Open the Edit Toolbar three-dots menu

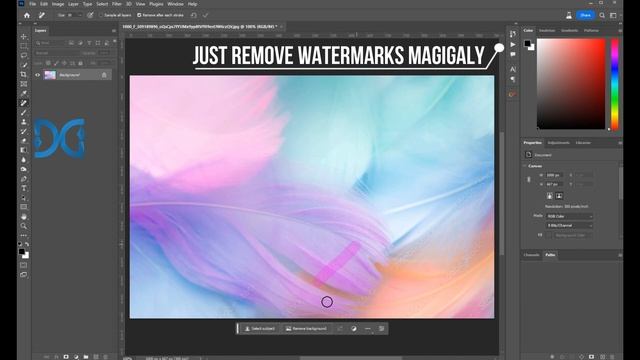click(x=24, y=236)
